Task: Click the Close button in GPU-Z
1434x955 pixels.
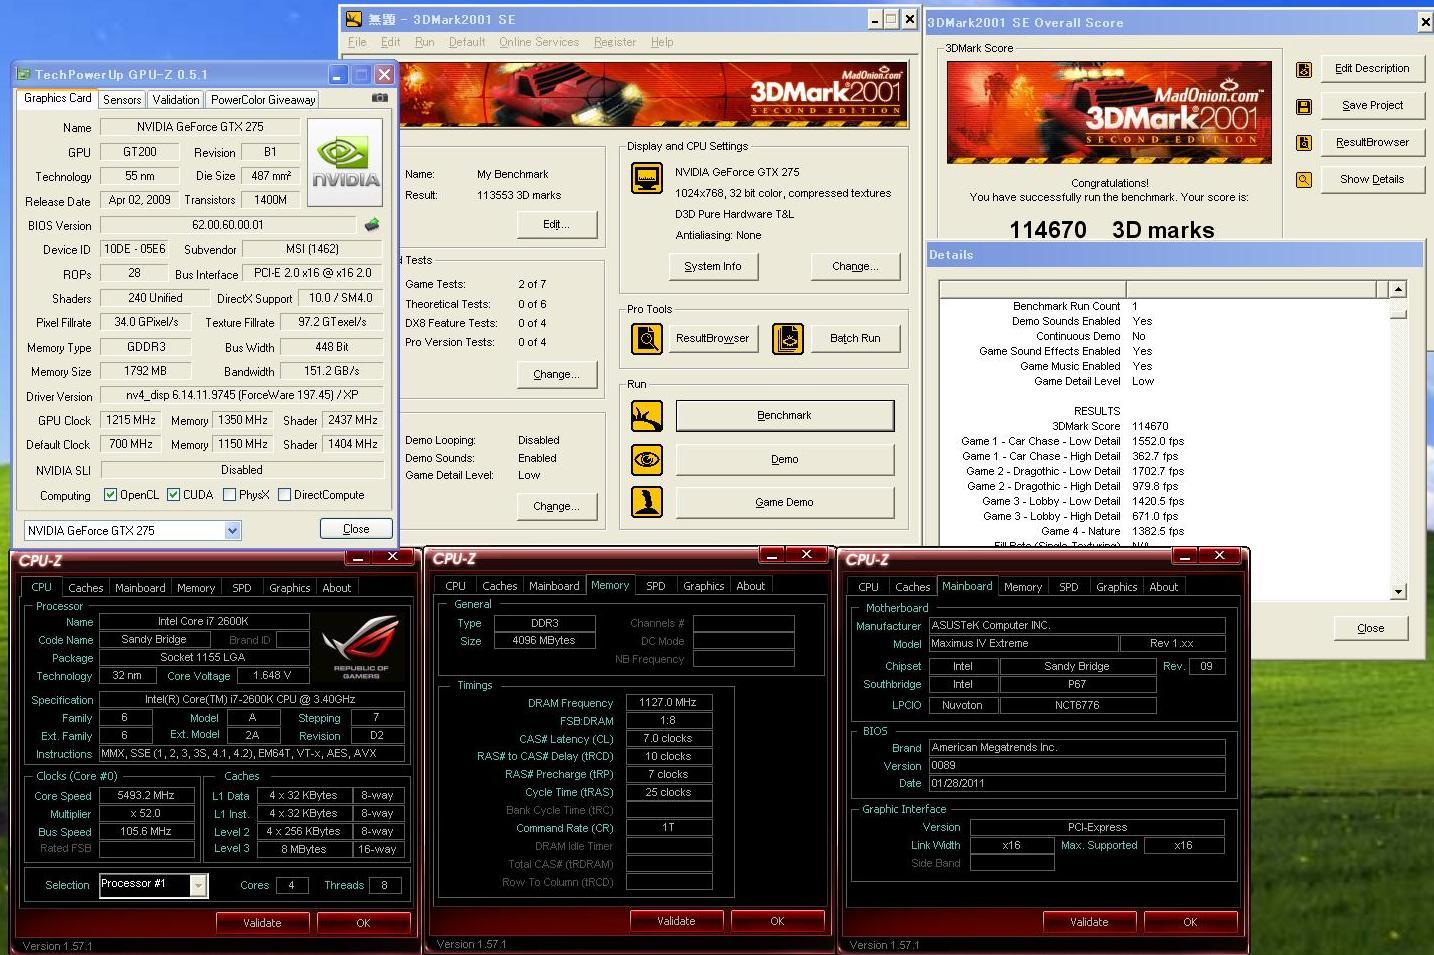Action: click(x=356, y=529)
